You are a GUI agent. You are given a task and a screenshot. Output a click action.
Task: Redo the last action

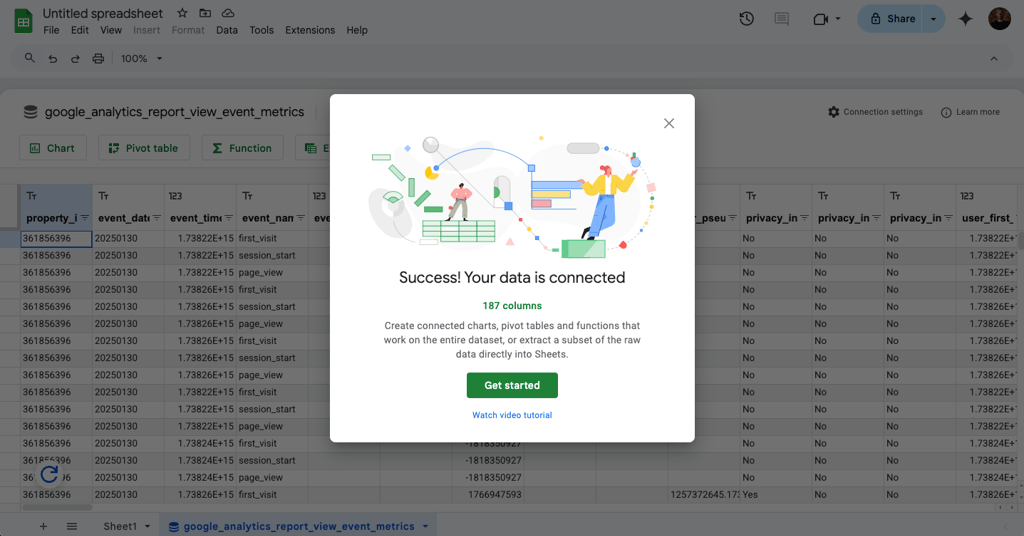point(75,59)
